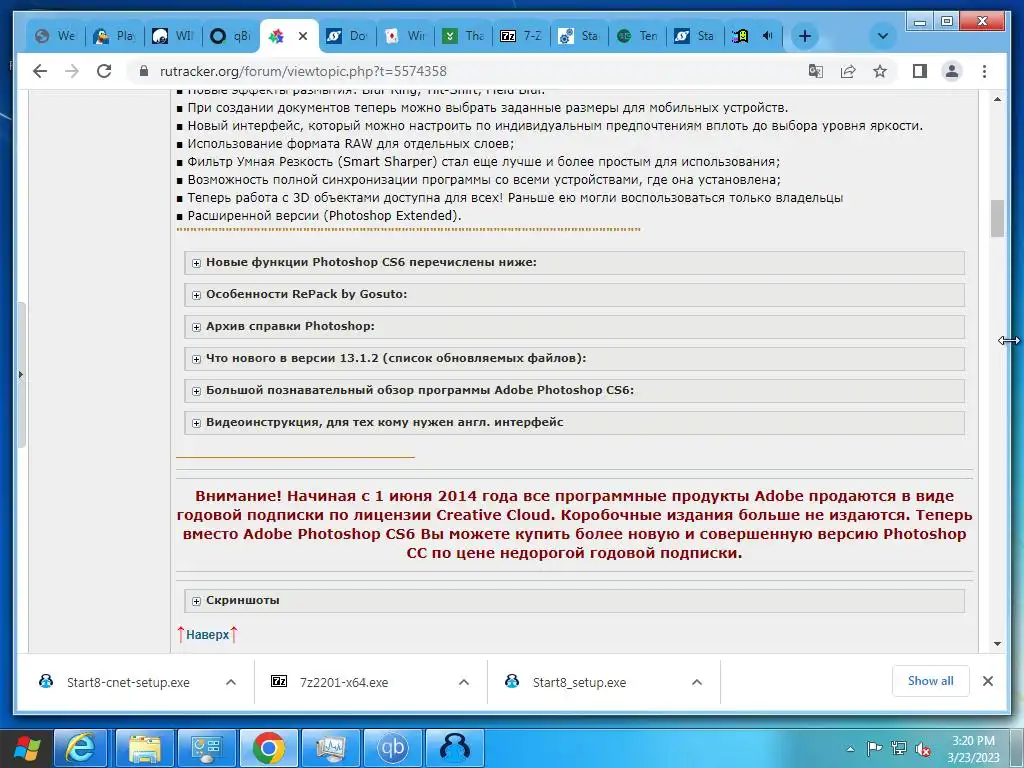Viewport: 1024px width, 768px height.
Task: Open the translate page icon
Action: (x=816, y=71)
